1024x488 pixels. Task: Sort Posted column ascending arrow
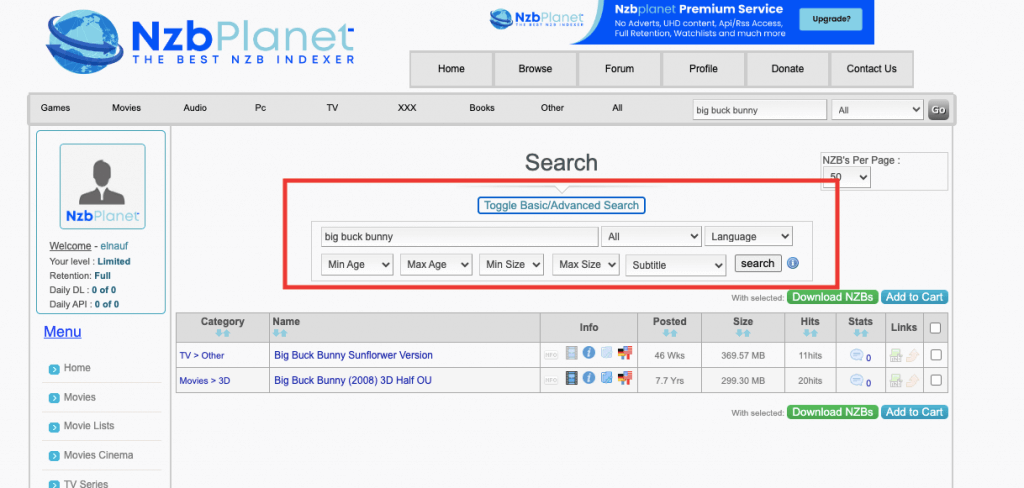pyautogui.click(x=673, y=333)
